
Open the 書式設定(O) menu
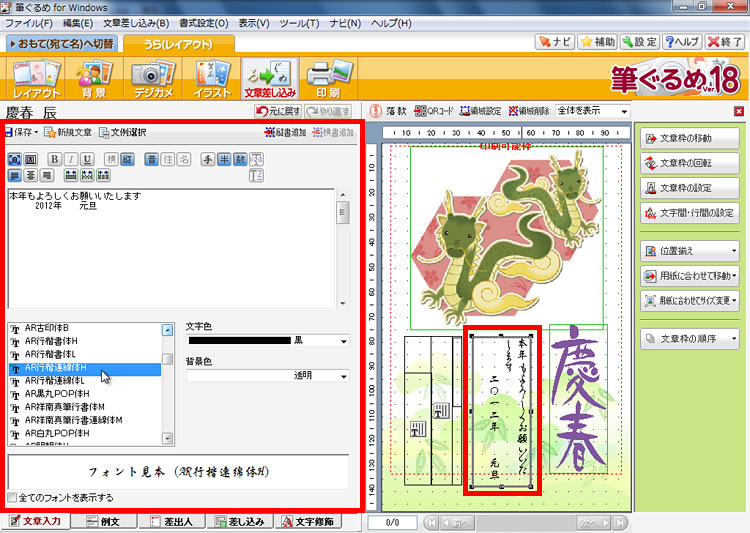[x=204, y=23]
